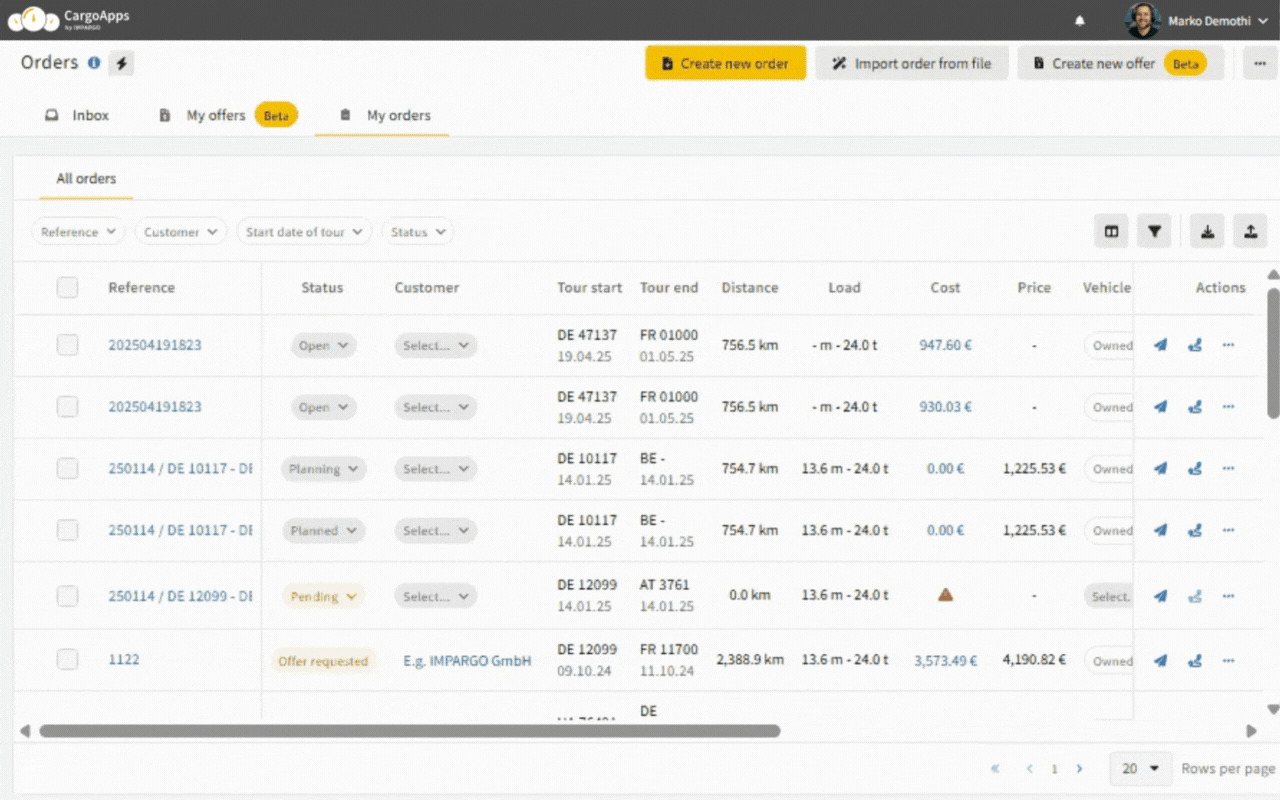Send order 202504191823 via the paper plane icon
Image resolution: width=1280 pixels, height=800 pixels.
click(x=1160, y=345)
